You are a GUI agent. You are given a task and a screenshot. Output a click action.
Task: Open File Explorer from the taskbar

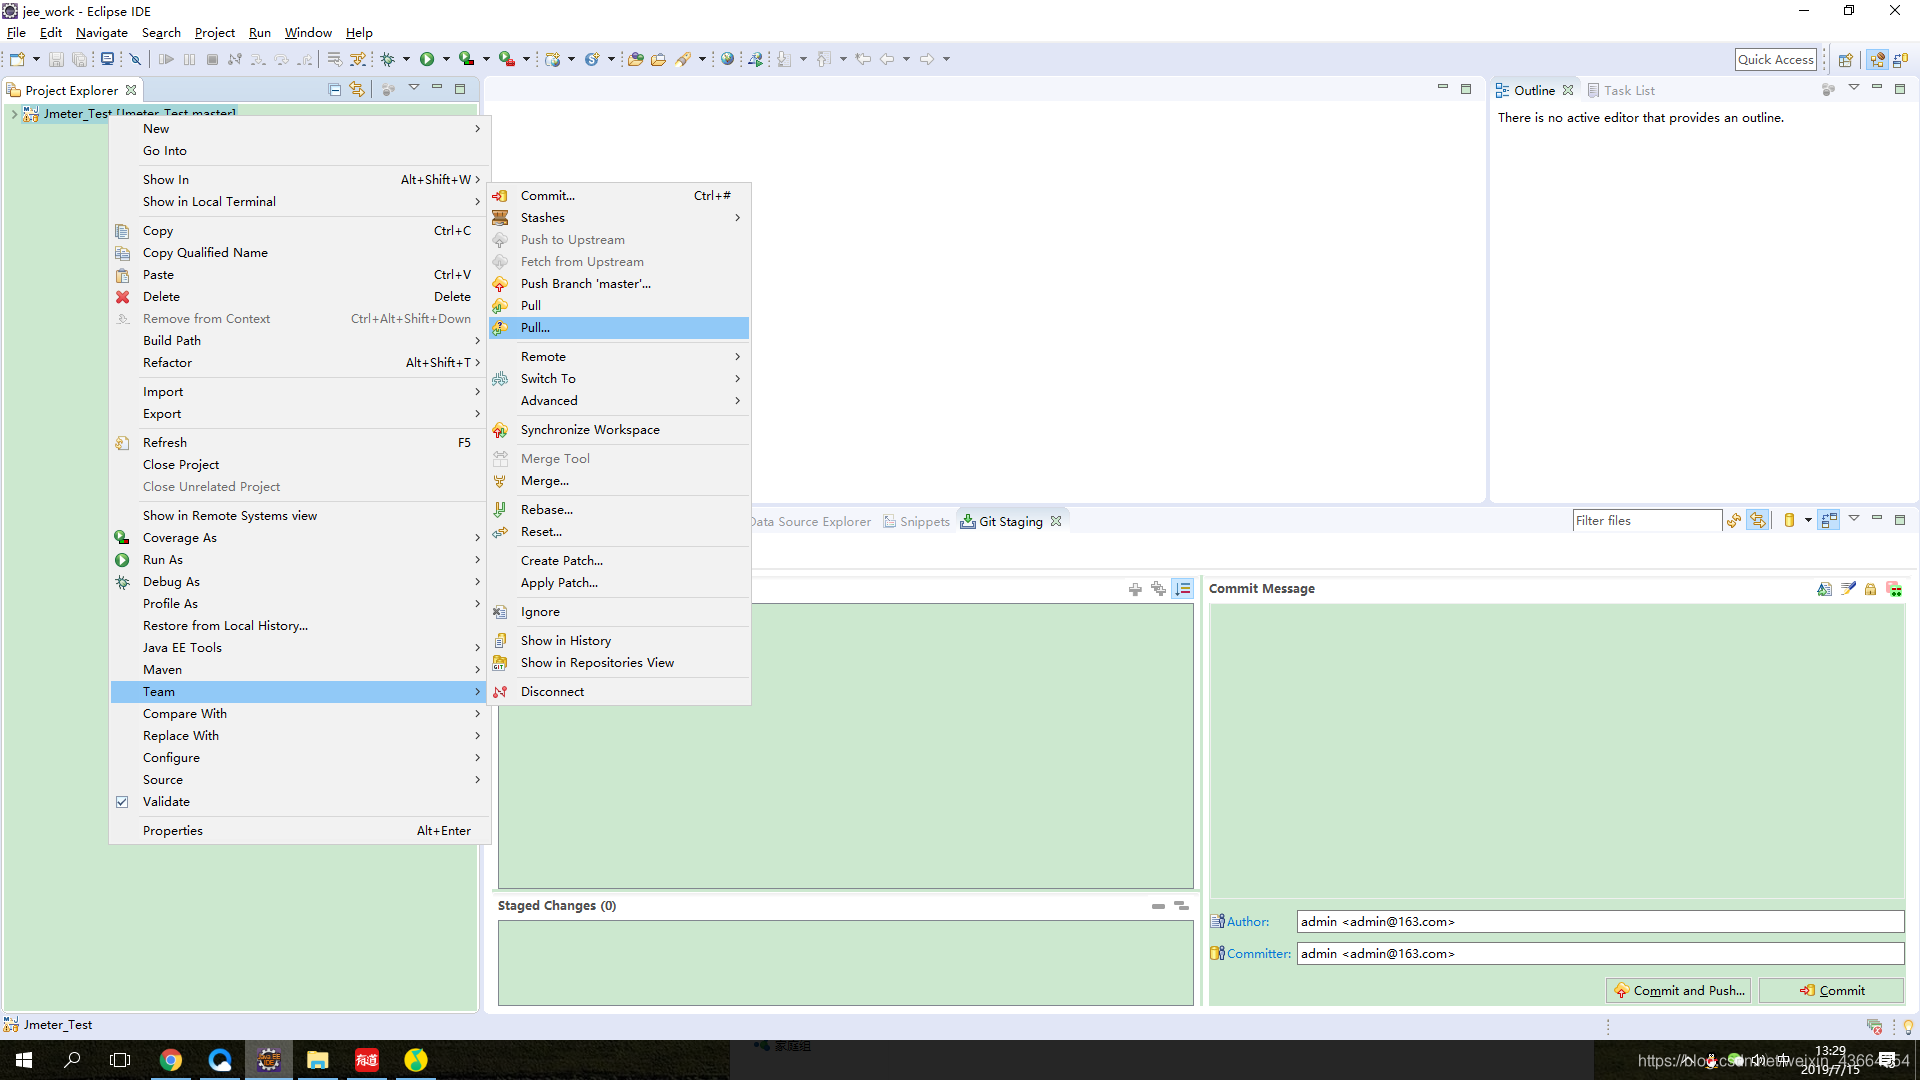pos(317,1060)
